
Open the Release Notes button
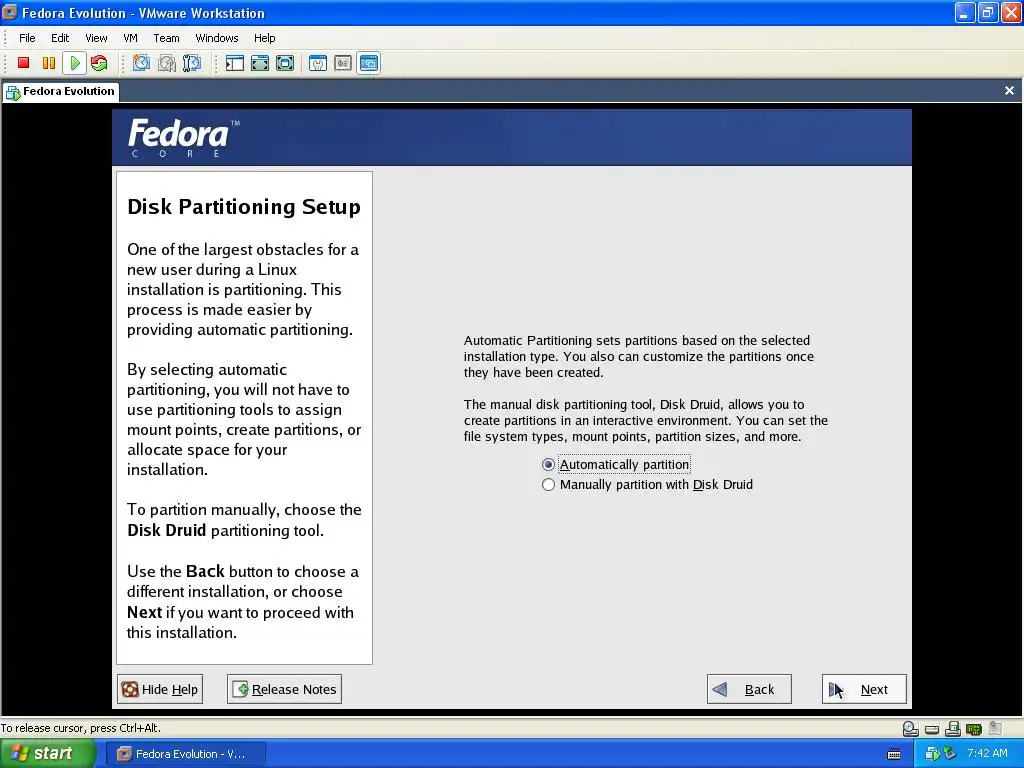(x=284, y=689)
